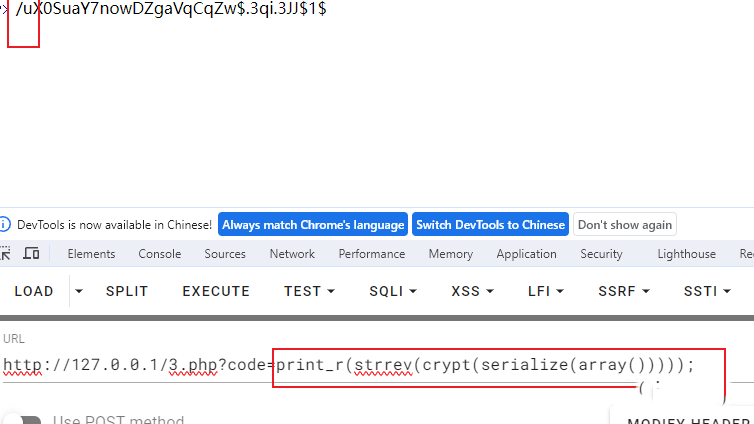The width and height of the screenshot is (754, 424).
Task: Switch to the Security tab
Action: [x=601, y=254]
